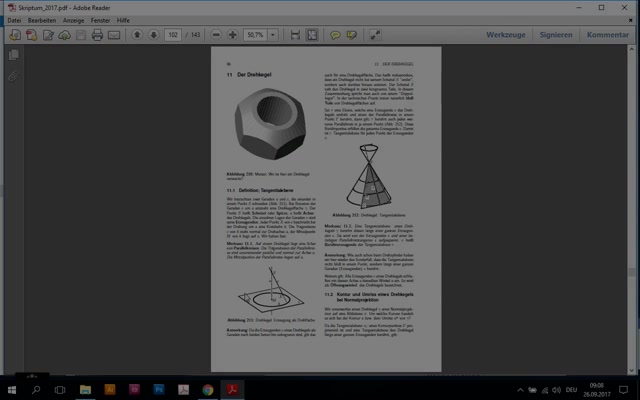Click the Print icon in the toolbar
640x400 pixels.
[97, 35]
